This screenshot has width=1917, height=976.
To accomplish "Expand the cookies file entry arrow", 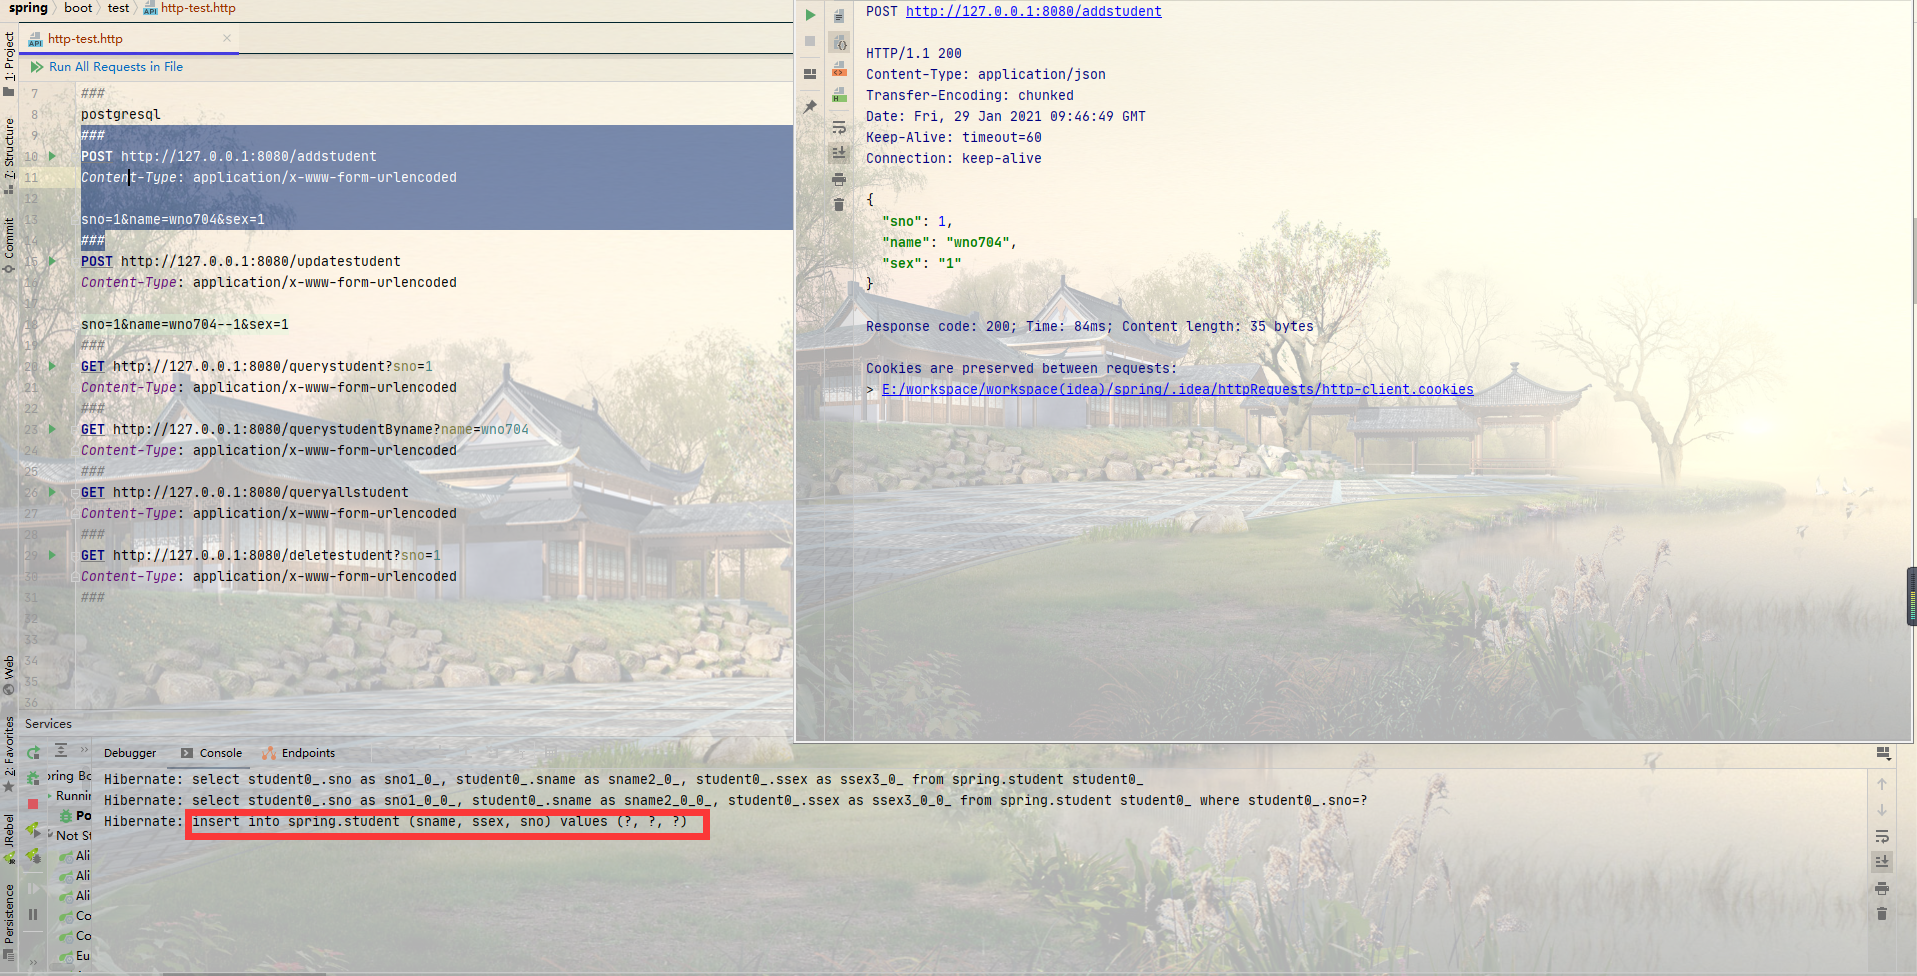I will tap(870, 390).
